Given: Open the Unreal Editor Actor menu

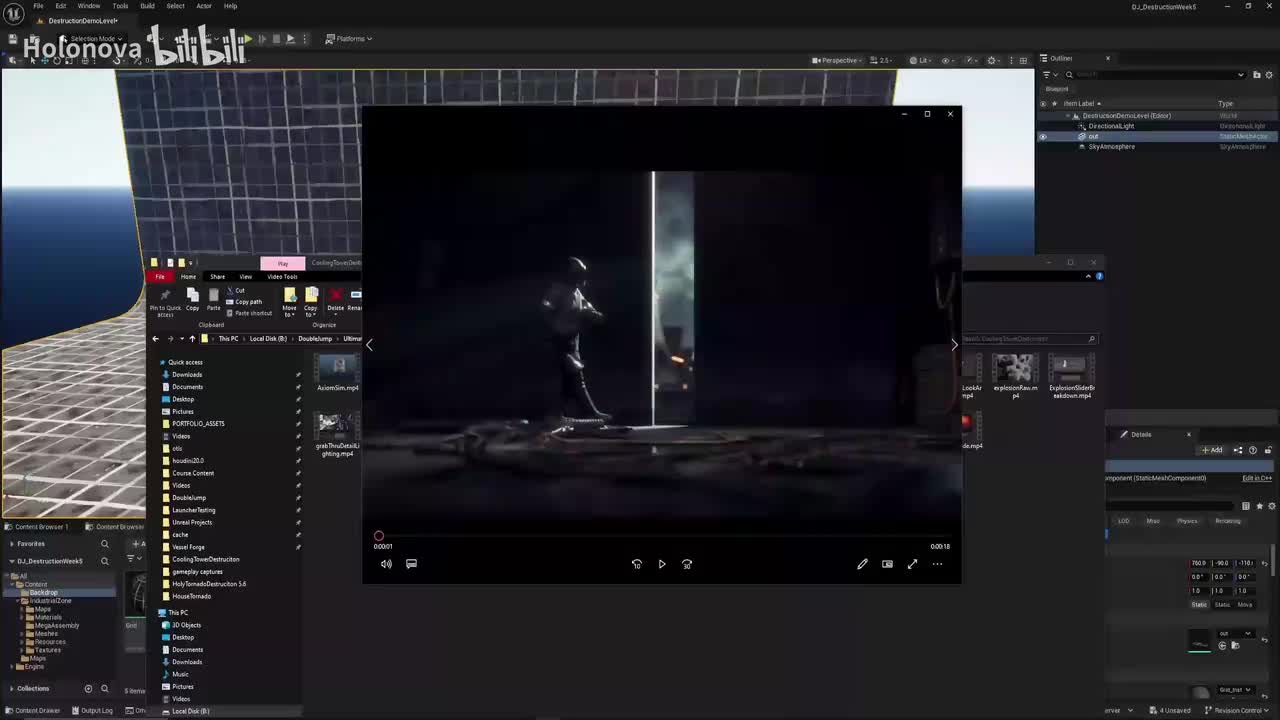Looking at the screenshot, I should (204, 6).
